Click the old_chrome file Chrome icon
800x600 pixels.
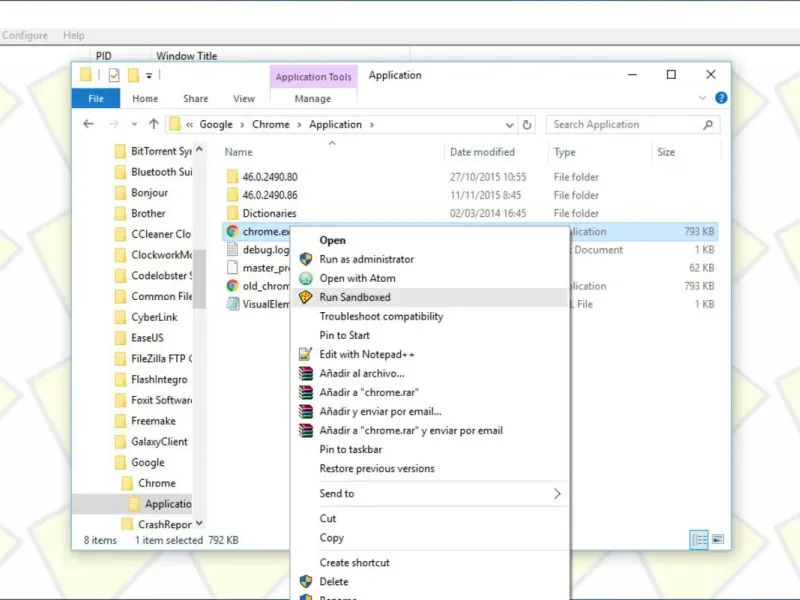point(232,286)
